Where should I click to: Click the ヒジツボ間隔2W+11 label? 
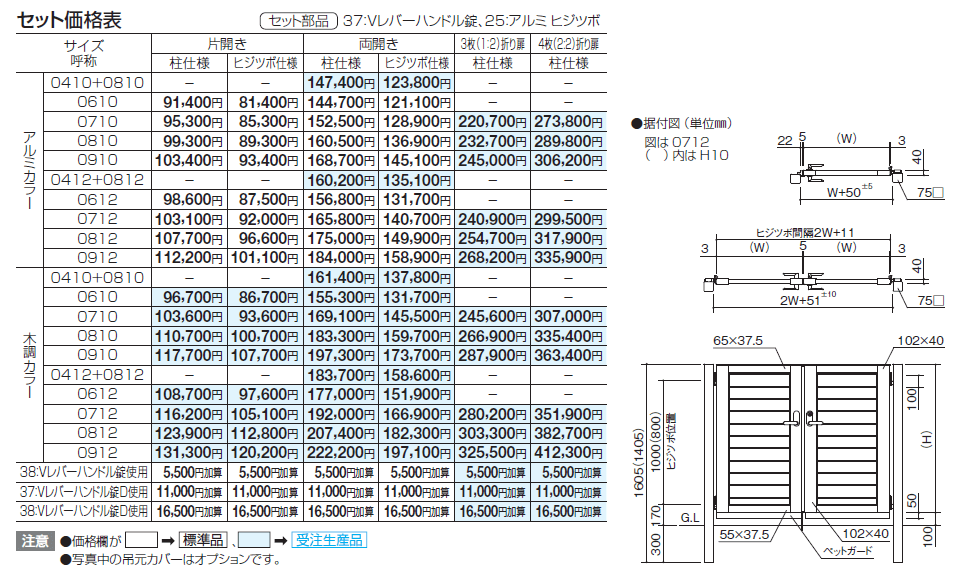point(804,232)
